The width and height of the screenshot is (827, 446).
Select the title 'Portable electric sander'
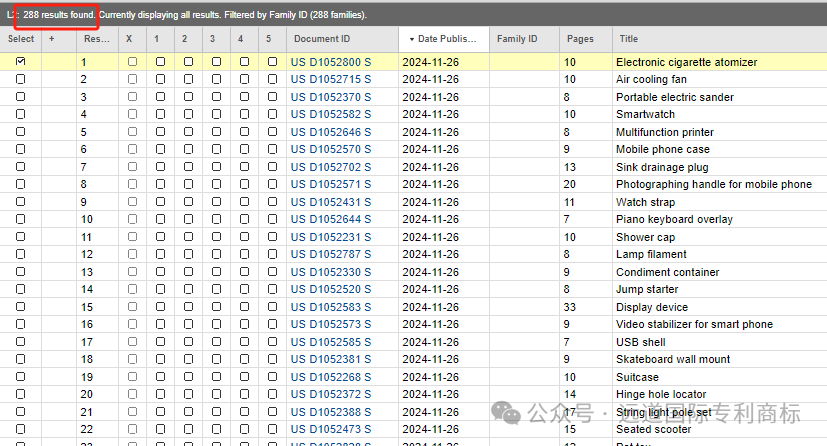pyautogui.click(x=675, y=97)
